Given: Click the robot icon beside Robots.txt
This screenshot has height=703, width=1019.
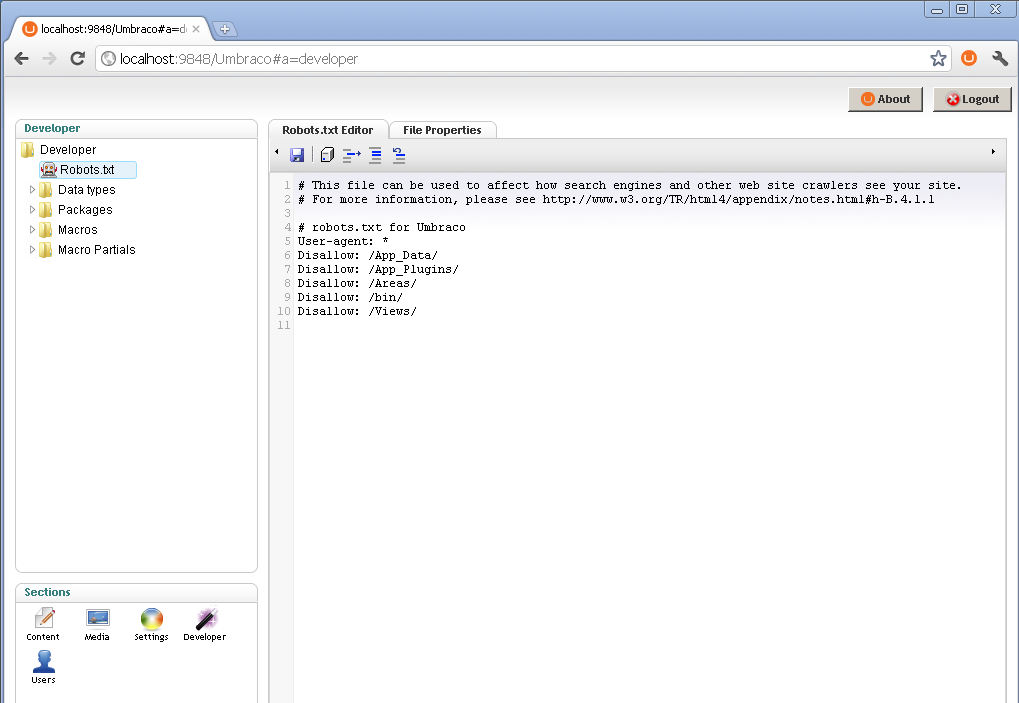Looking at the screenshot, I should pos(49,170).
